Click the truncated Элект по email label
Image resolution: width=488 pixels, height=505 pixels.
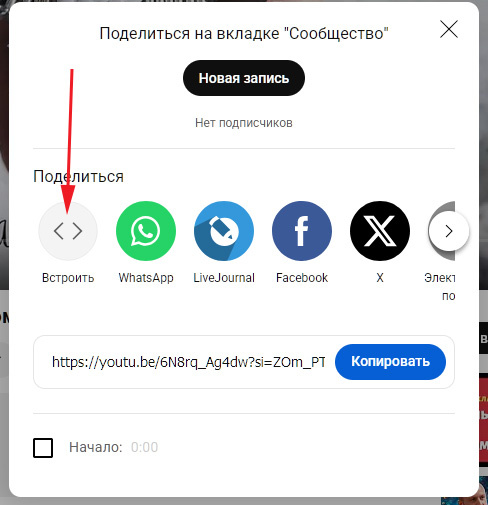(440, 287)
